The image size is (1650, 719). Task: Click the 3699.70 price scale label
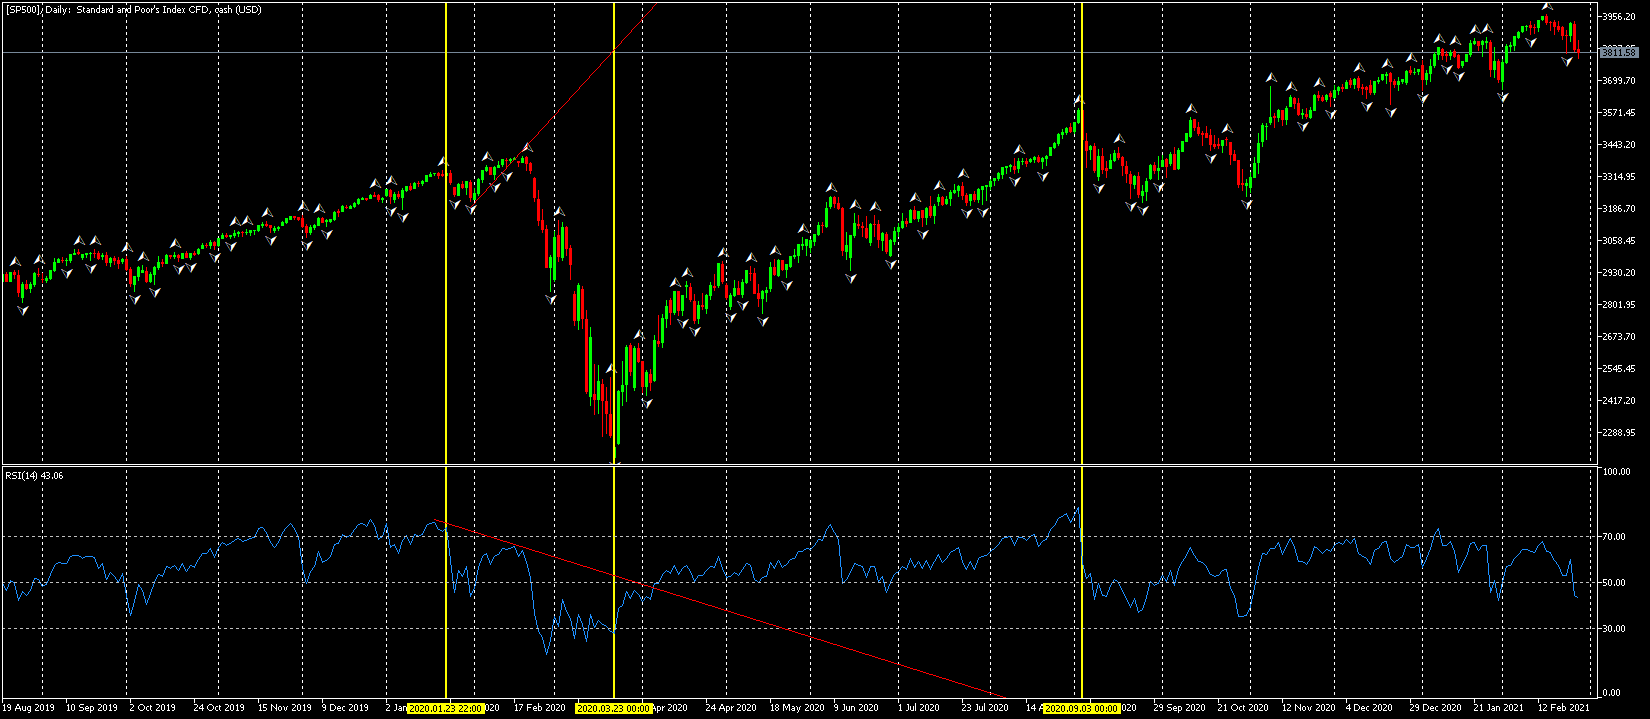tap(1619, 81)
